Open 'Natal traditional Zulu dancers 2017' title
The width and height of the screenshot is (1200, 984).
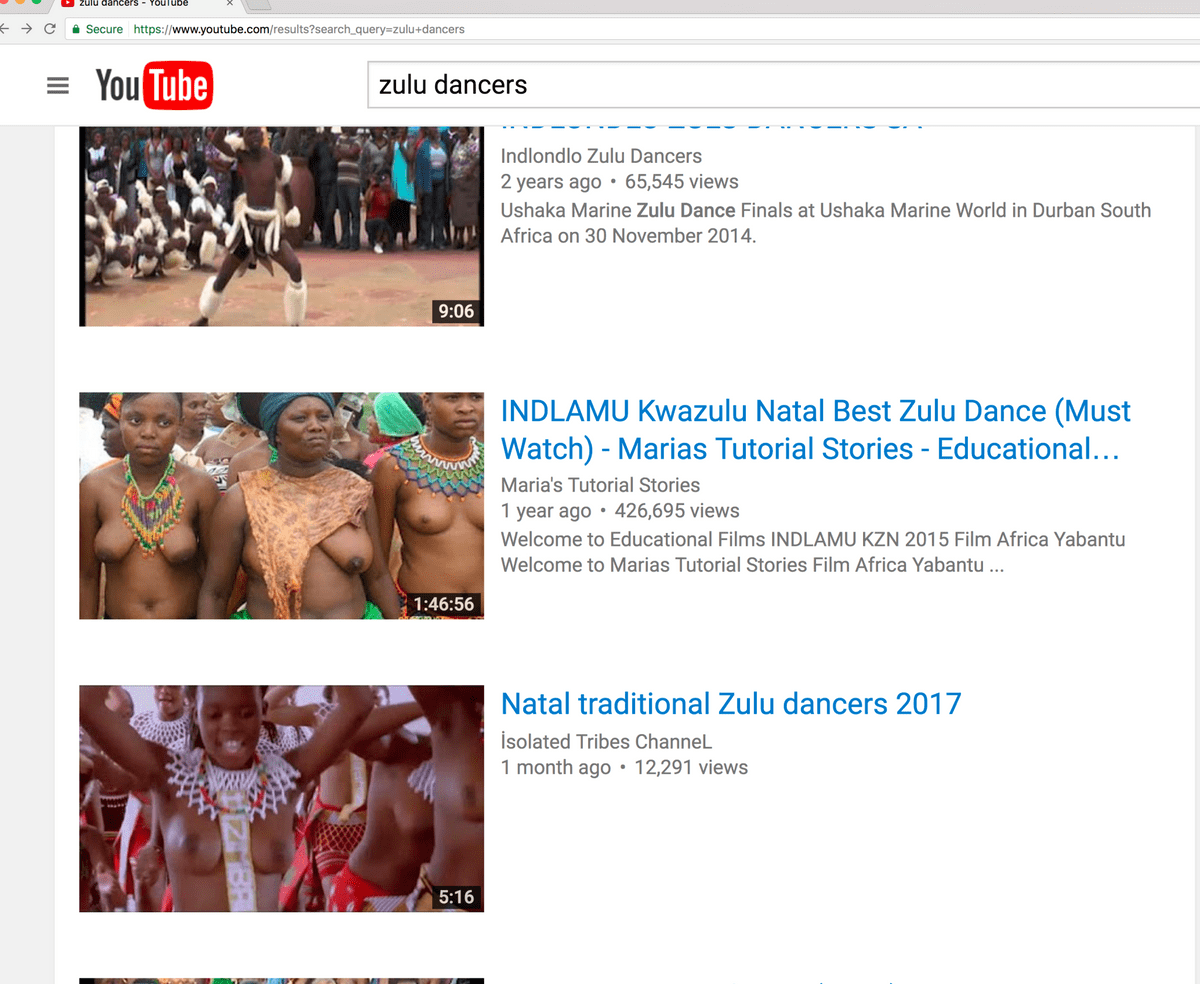coord(731,704)
